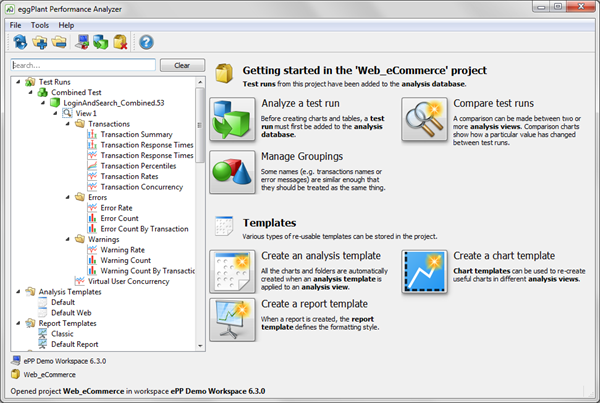Collapse the LoginAndSearch_Combined.53 node
Viewport: 600px width, 403px height.
click(x=43, y=103)
